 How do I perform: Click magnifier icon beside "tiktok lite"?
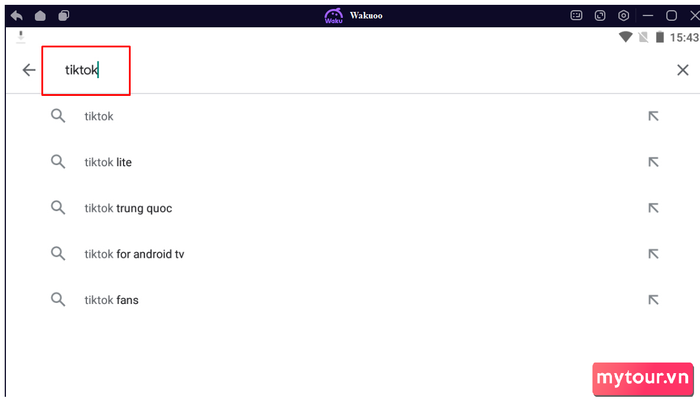pyautogui.click(x=58, y=162)
